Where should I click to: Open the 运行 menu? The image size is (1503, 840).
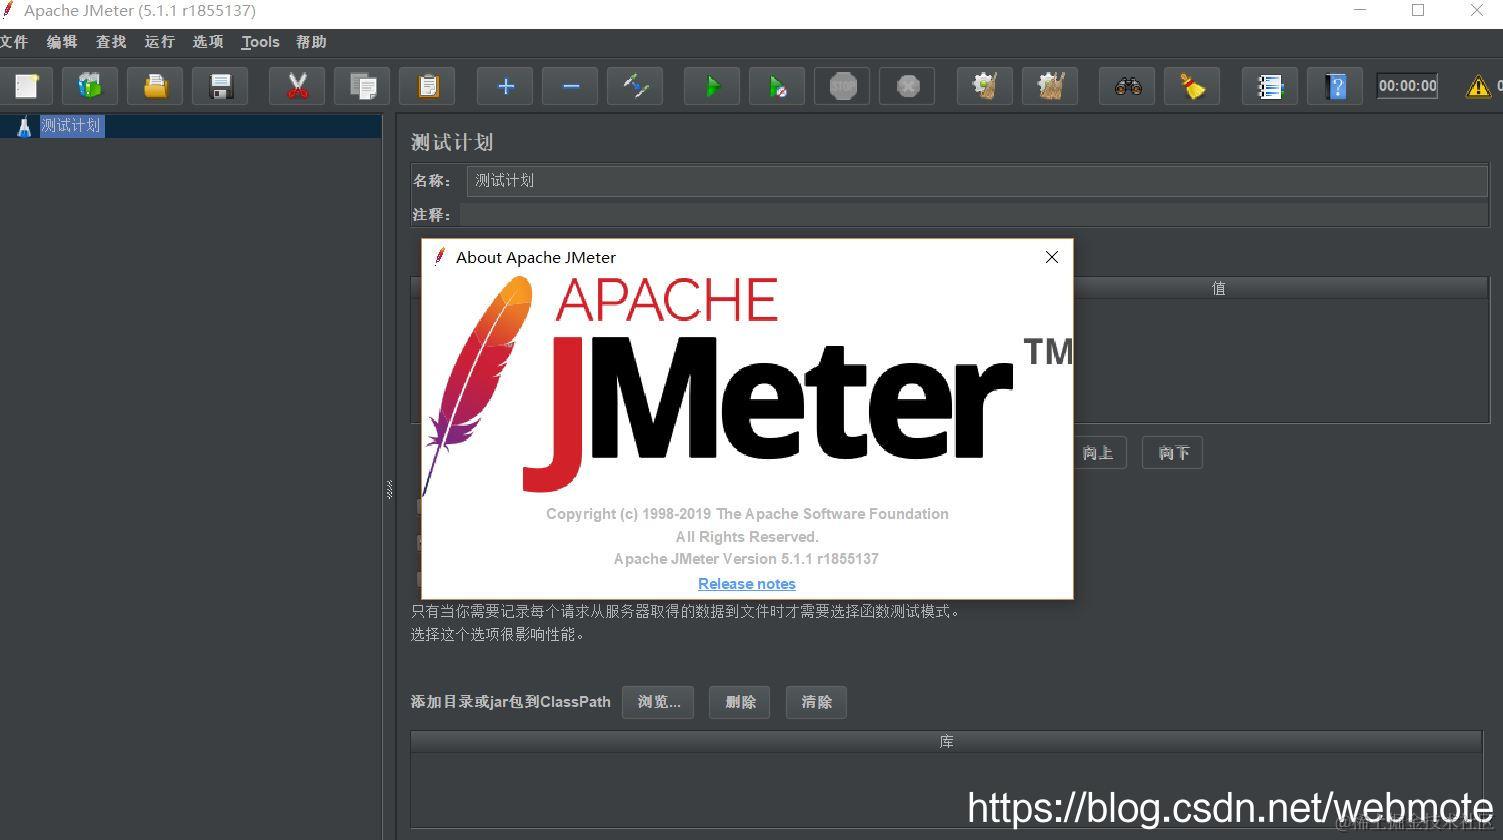160,42
